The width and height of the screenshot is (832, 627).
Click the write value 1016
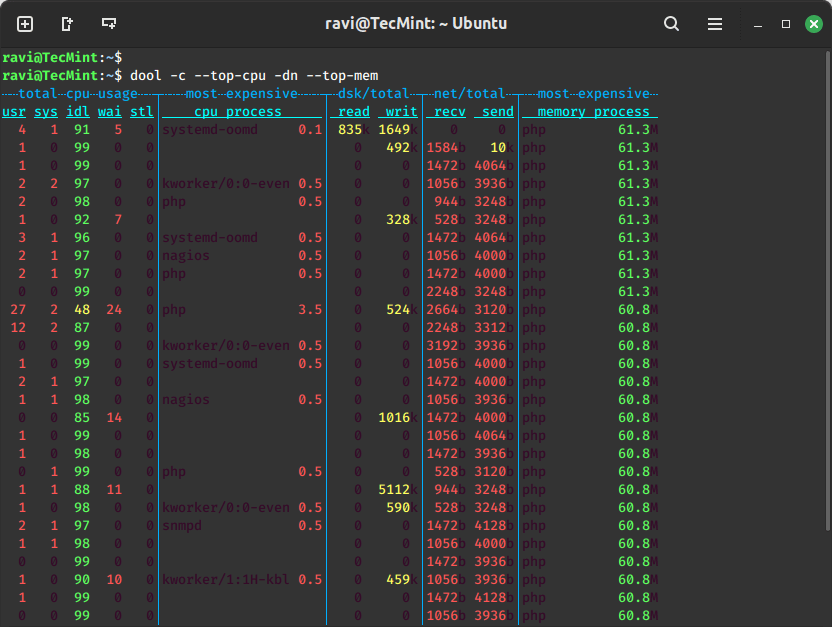point(394,417)
